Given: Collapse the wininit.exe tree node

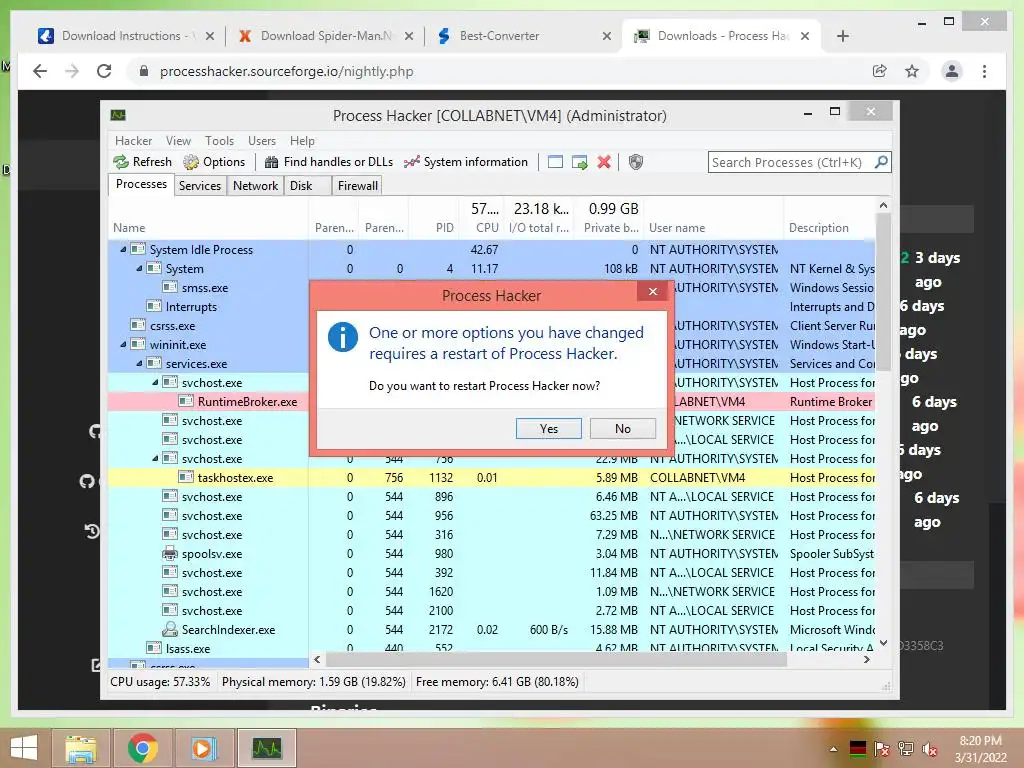Looking at the screenshot, I should coord(123,344).
